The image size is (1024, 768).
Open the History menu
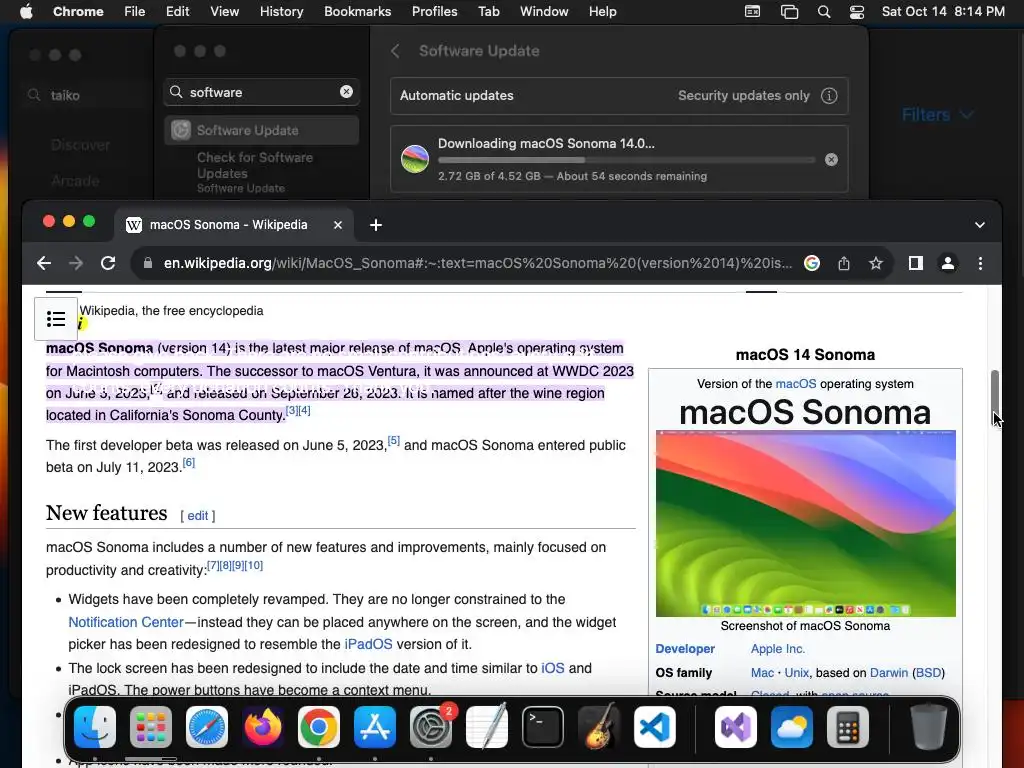point(281,12)
